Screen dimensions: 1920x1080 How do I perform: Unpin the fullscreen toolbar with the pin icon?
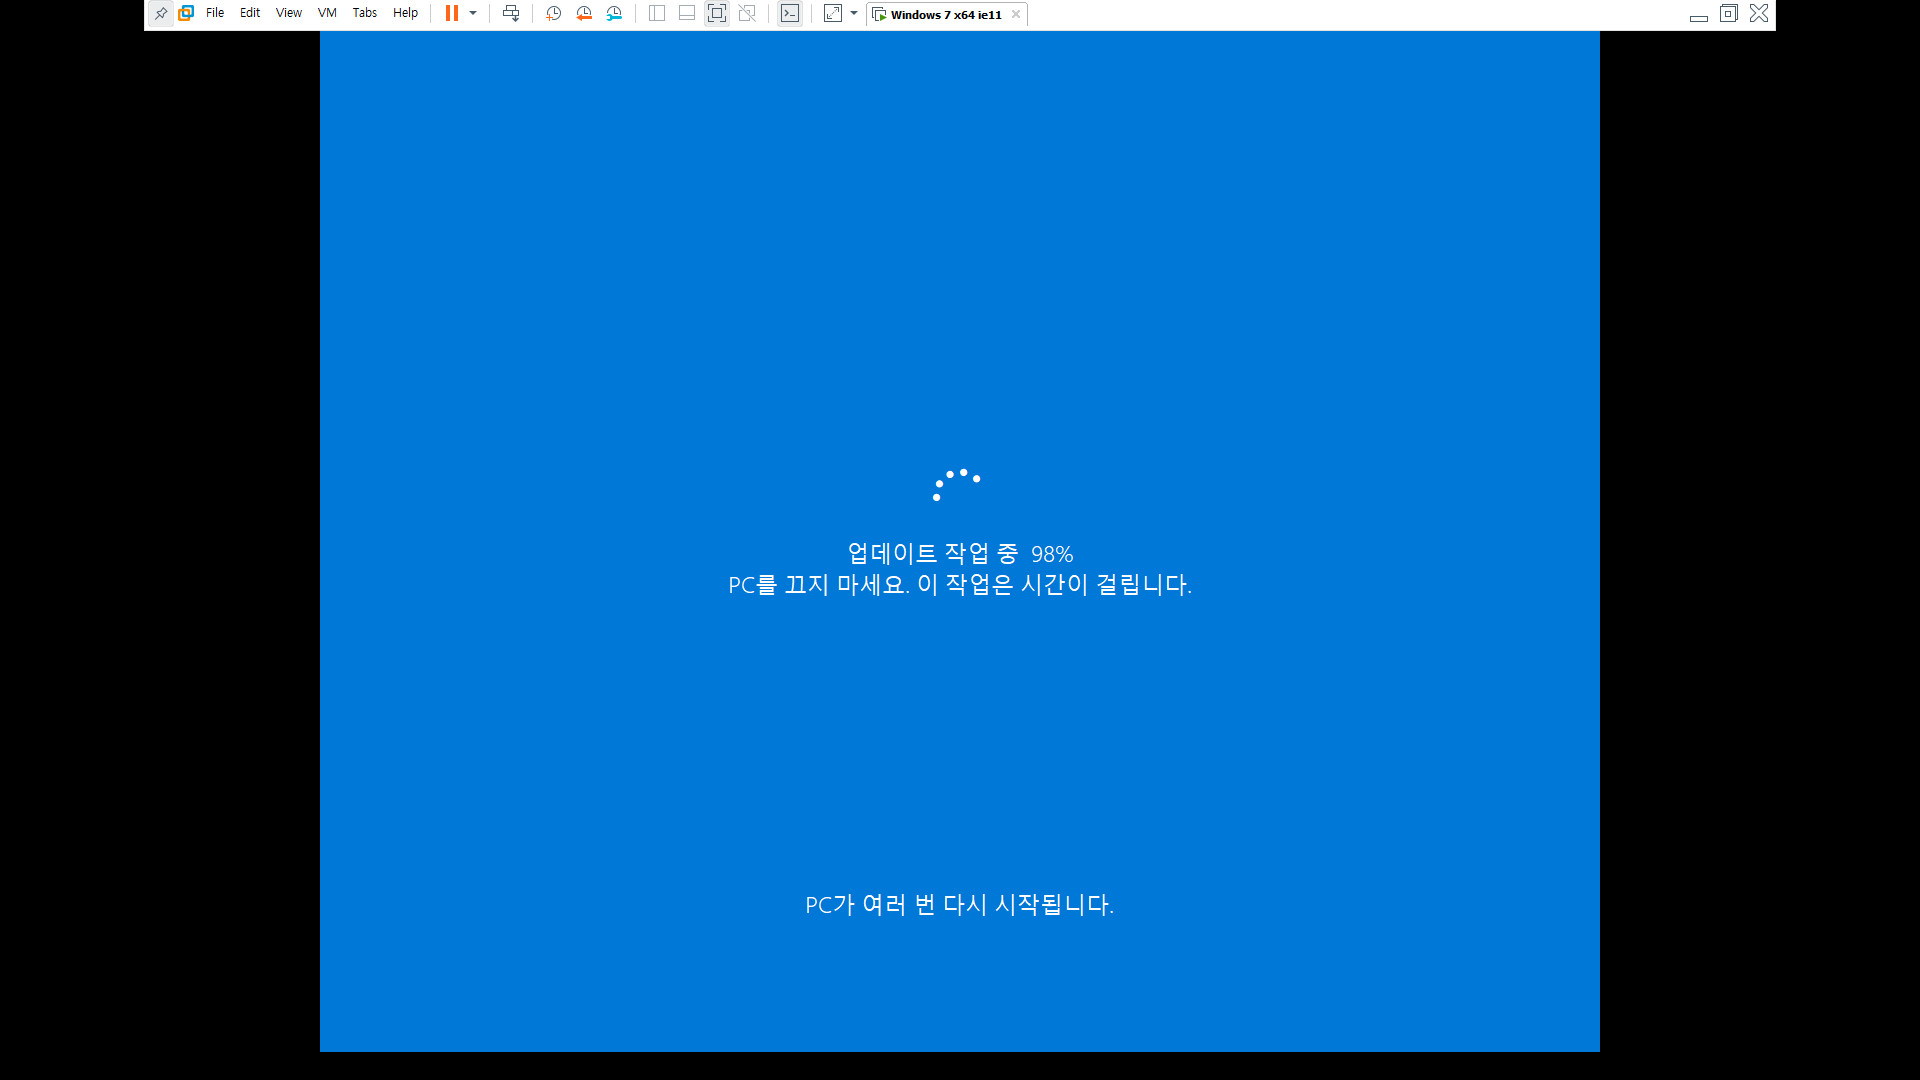(x=161, y=14)
